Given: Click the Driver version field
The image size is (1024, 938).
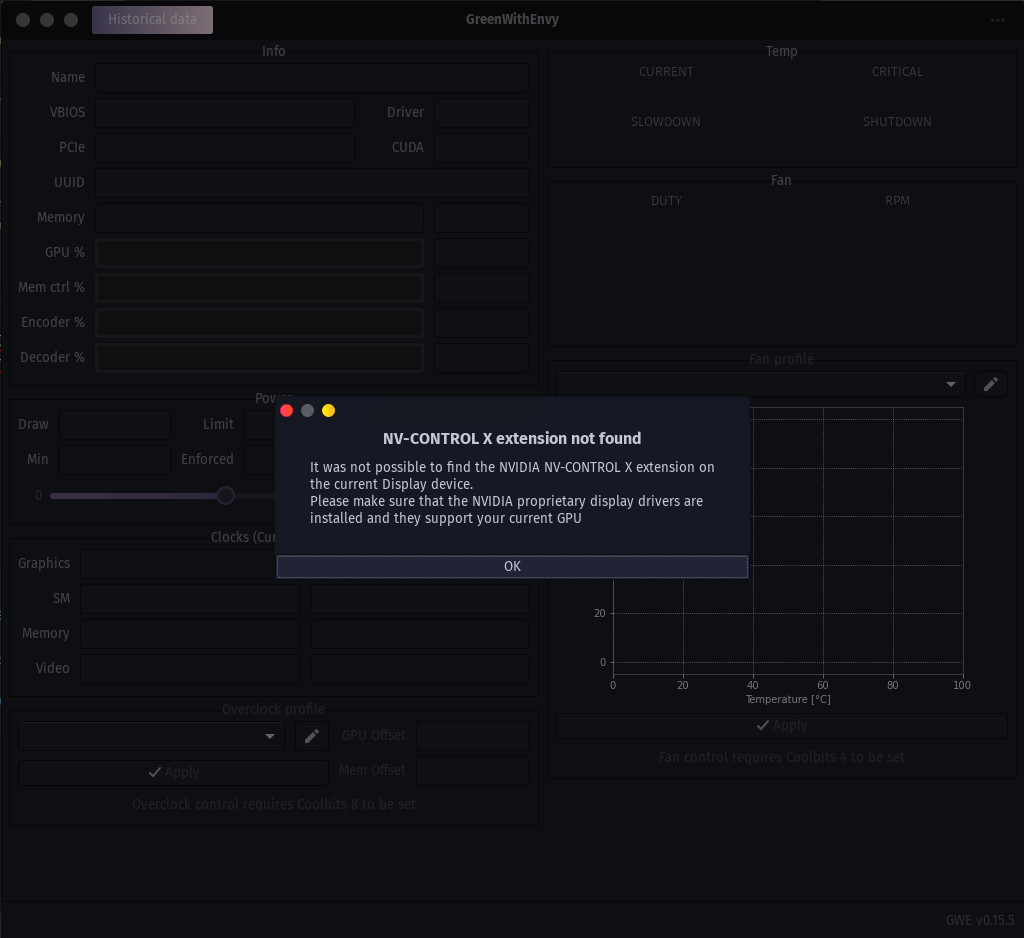Looking at the screenshot, I should click(482, 112).
